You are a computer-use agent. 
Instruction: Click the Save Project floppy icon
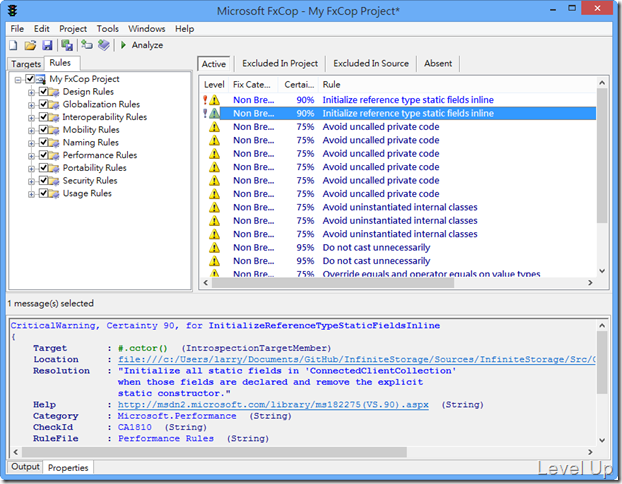[x=47, y=45]
